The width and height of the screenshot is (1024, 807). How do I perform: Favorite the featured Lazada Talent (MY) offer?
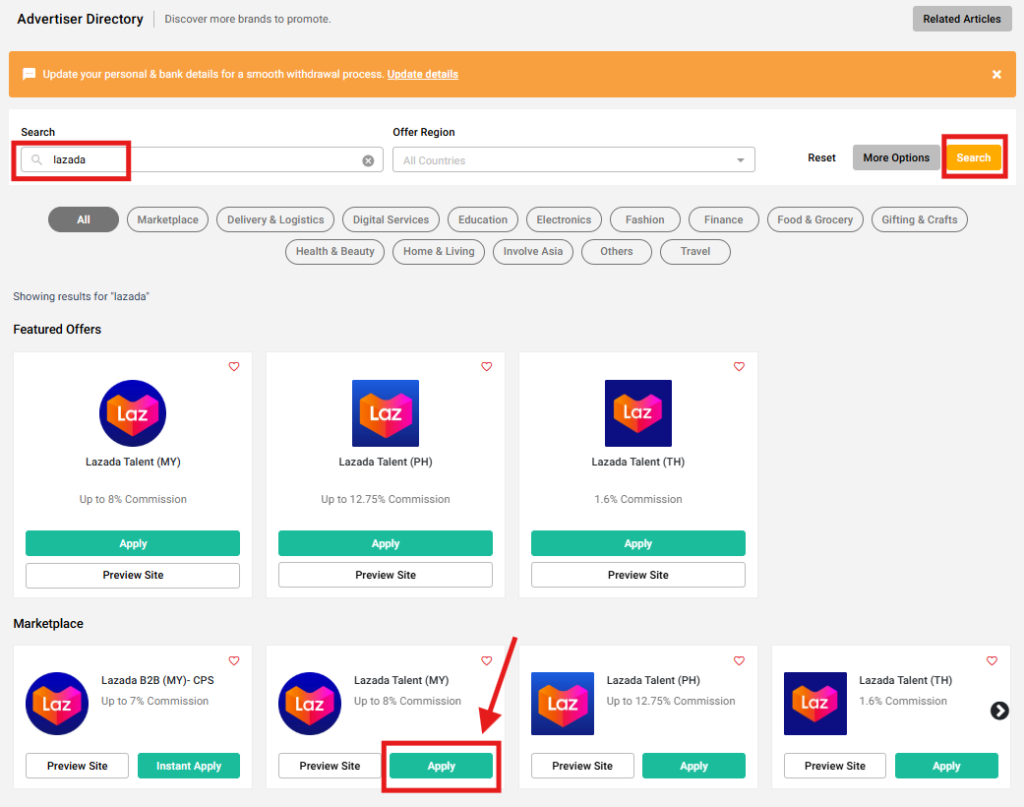pyautogui.click(x=234, y=367)
